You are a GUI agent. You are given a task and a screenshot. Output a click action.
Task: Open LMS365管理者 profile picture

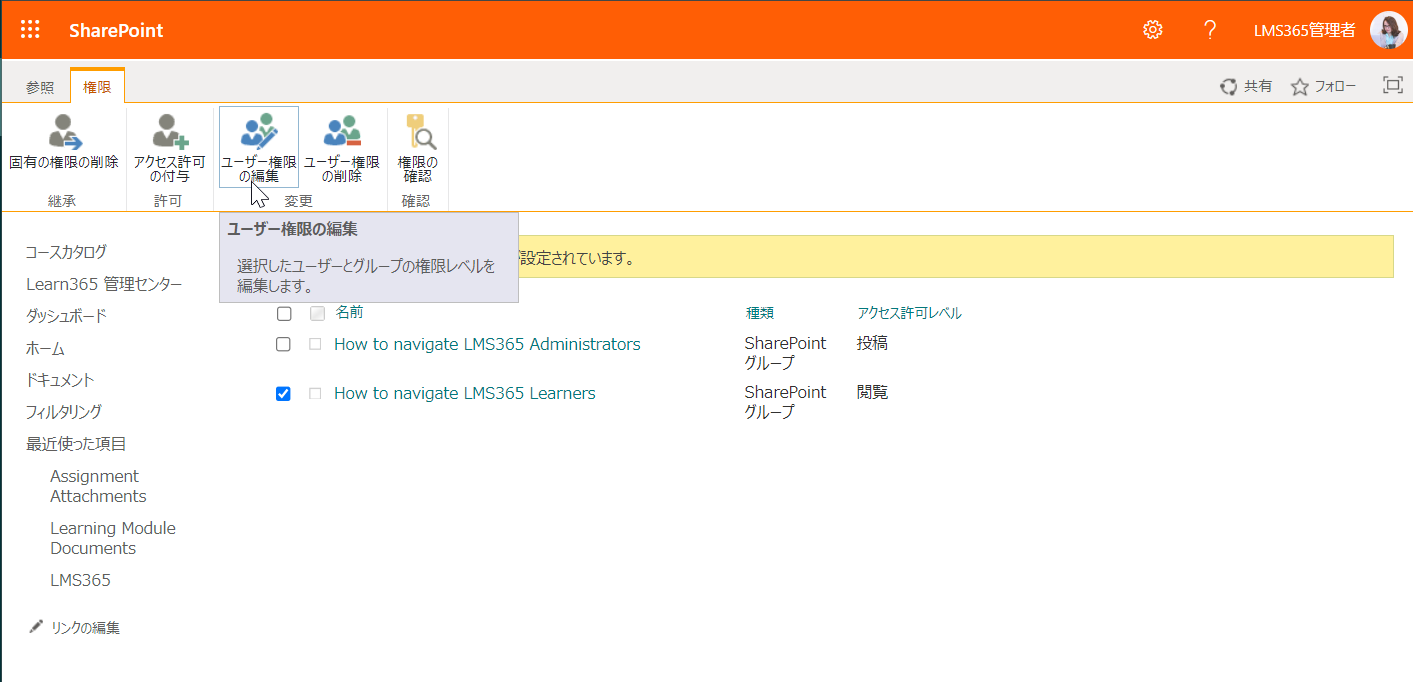point(1389,30)
